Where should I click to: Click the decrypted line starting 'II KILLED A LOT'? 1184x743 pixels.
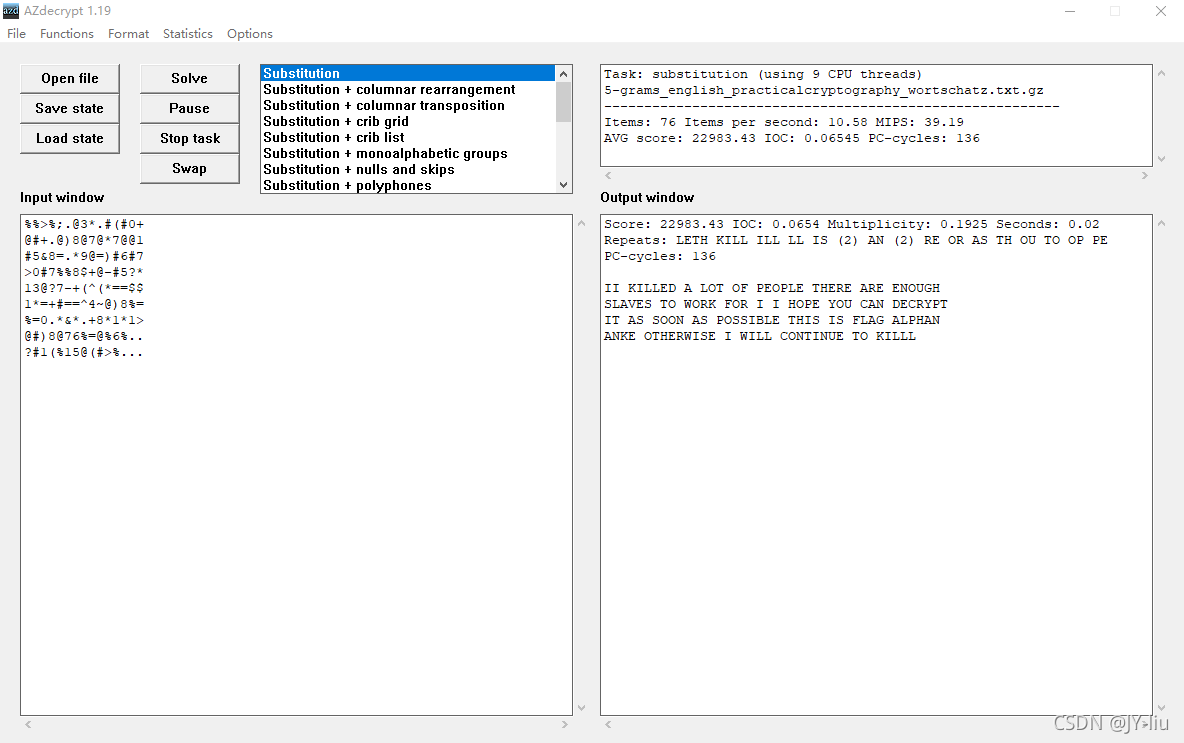(772, 288)
